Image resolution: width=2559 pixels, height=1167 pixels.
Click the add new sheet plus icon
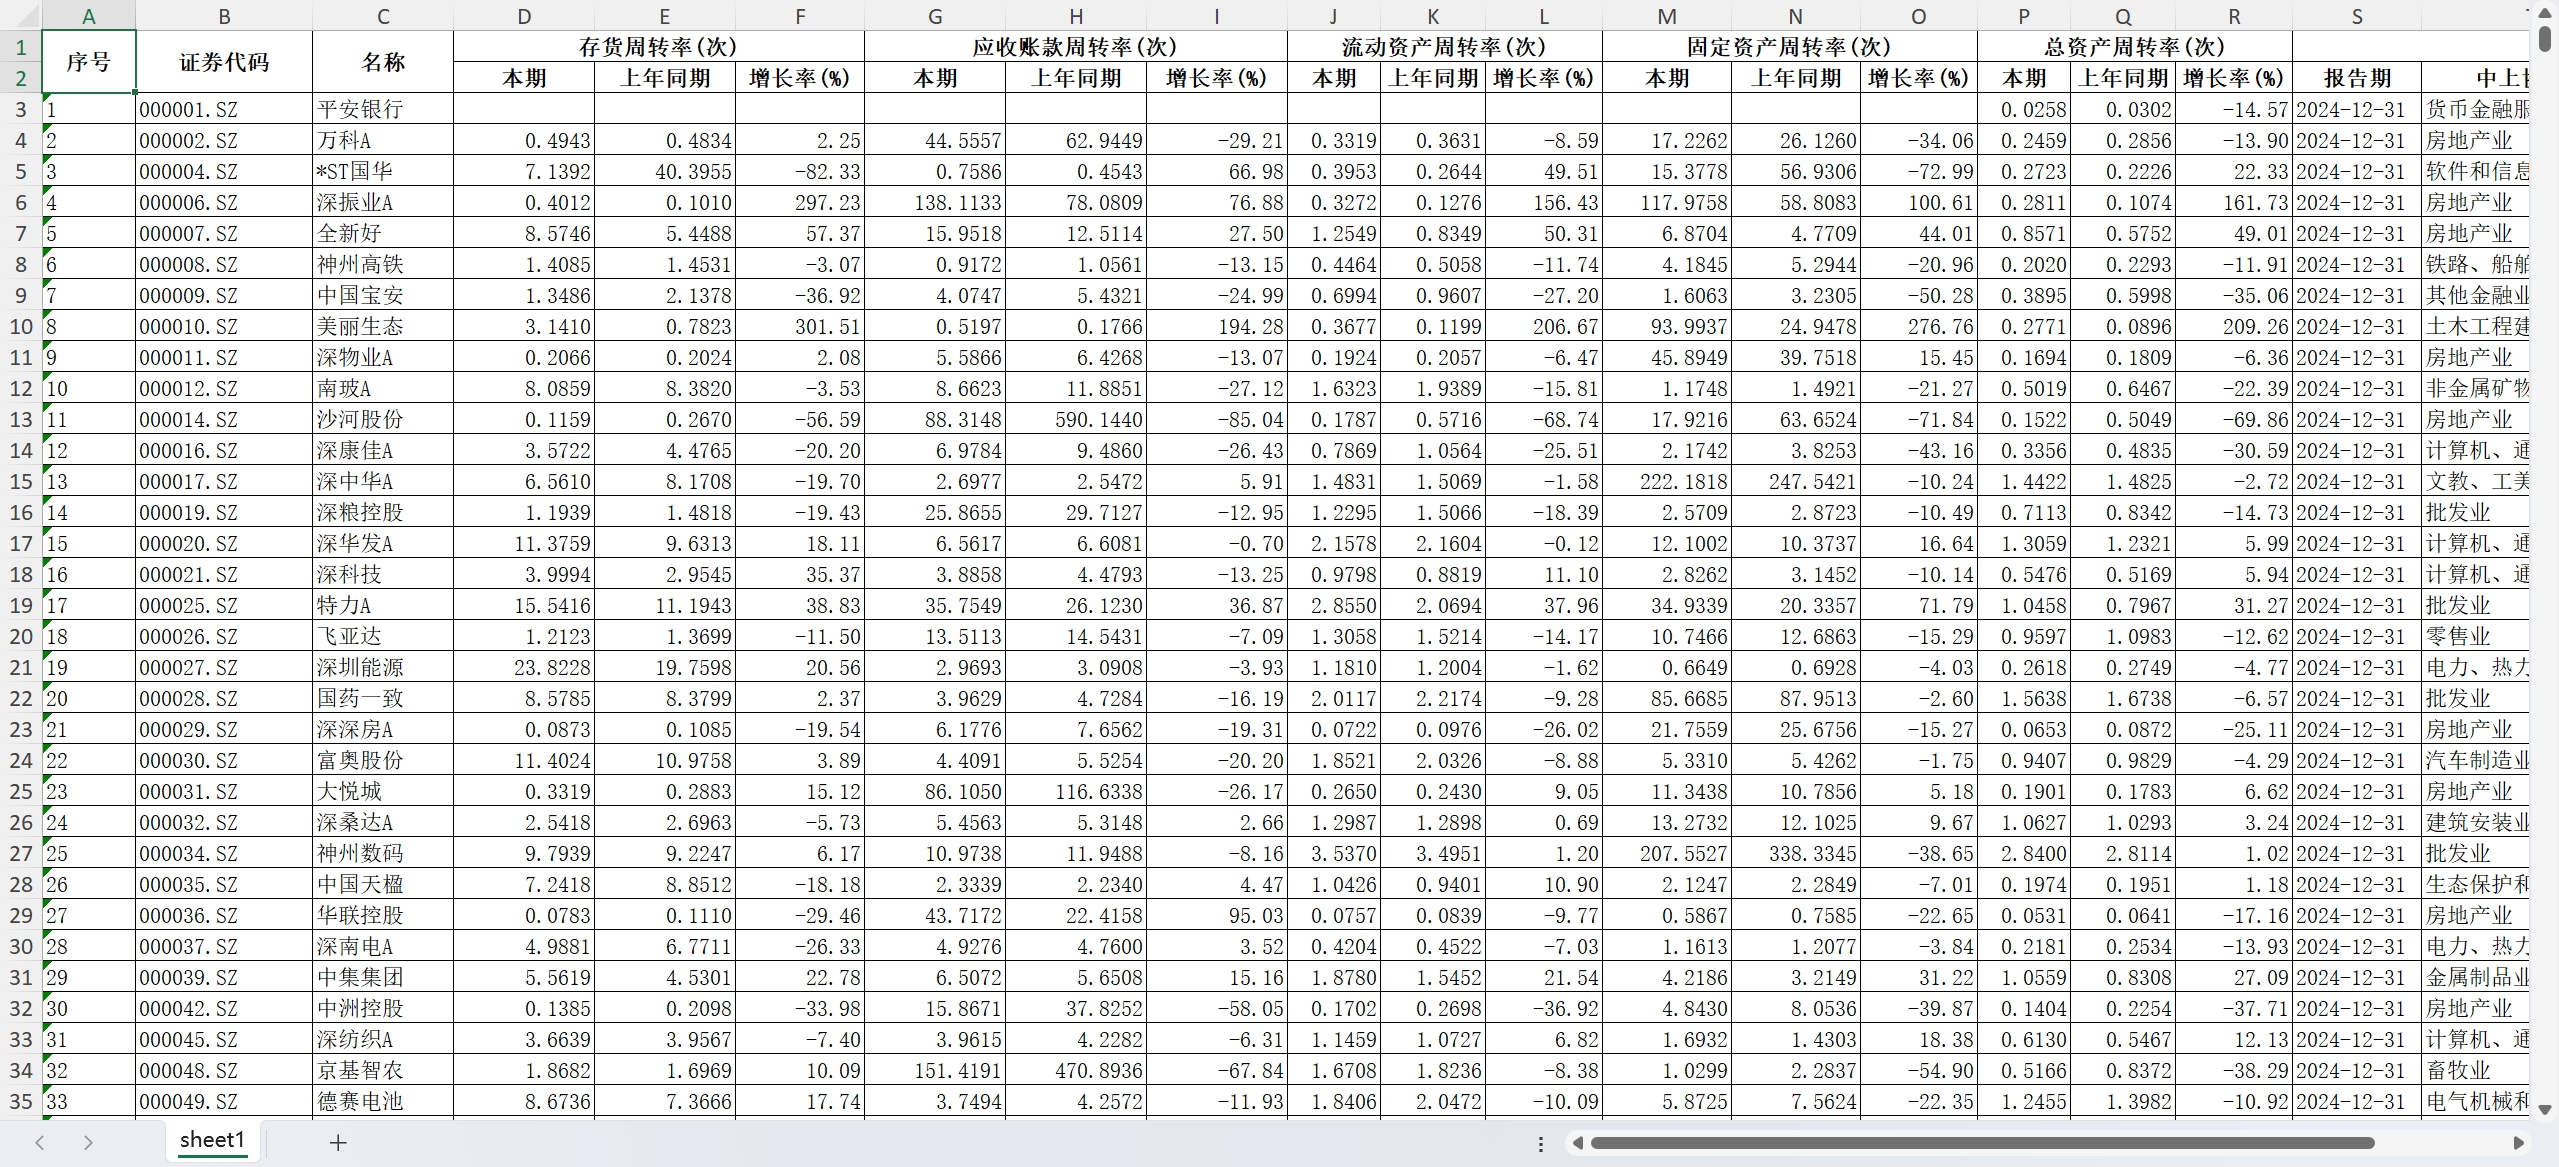(x=338, y=1142)
